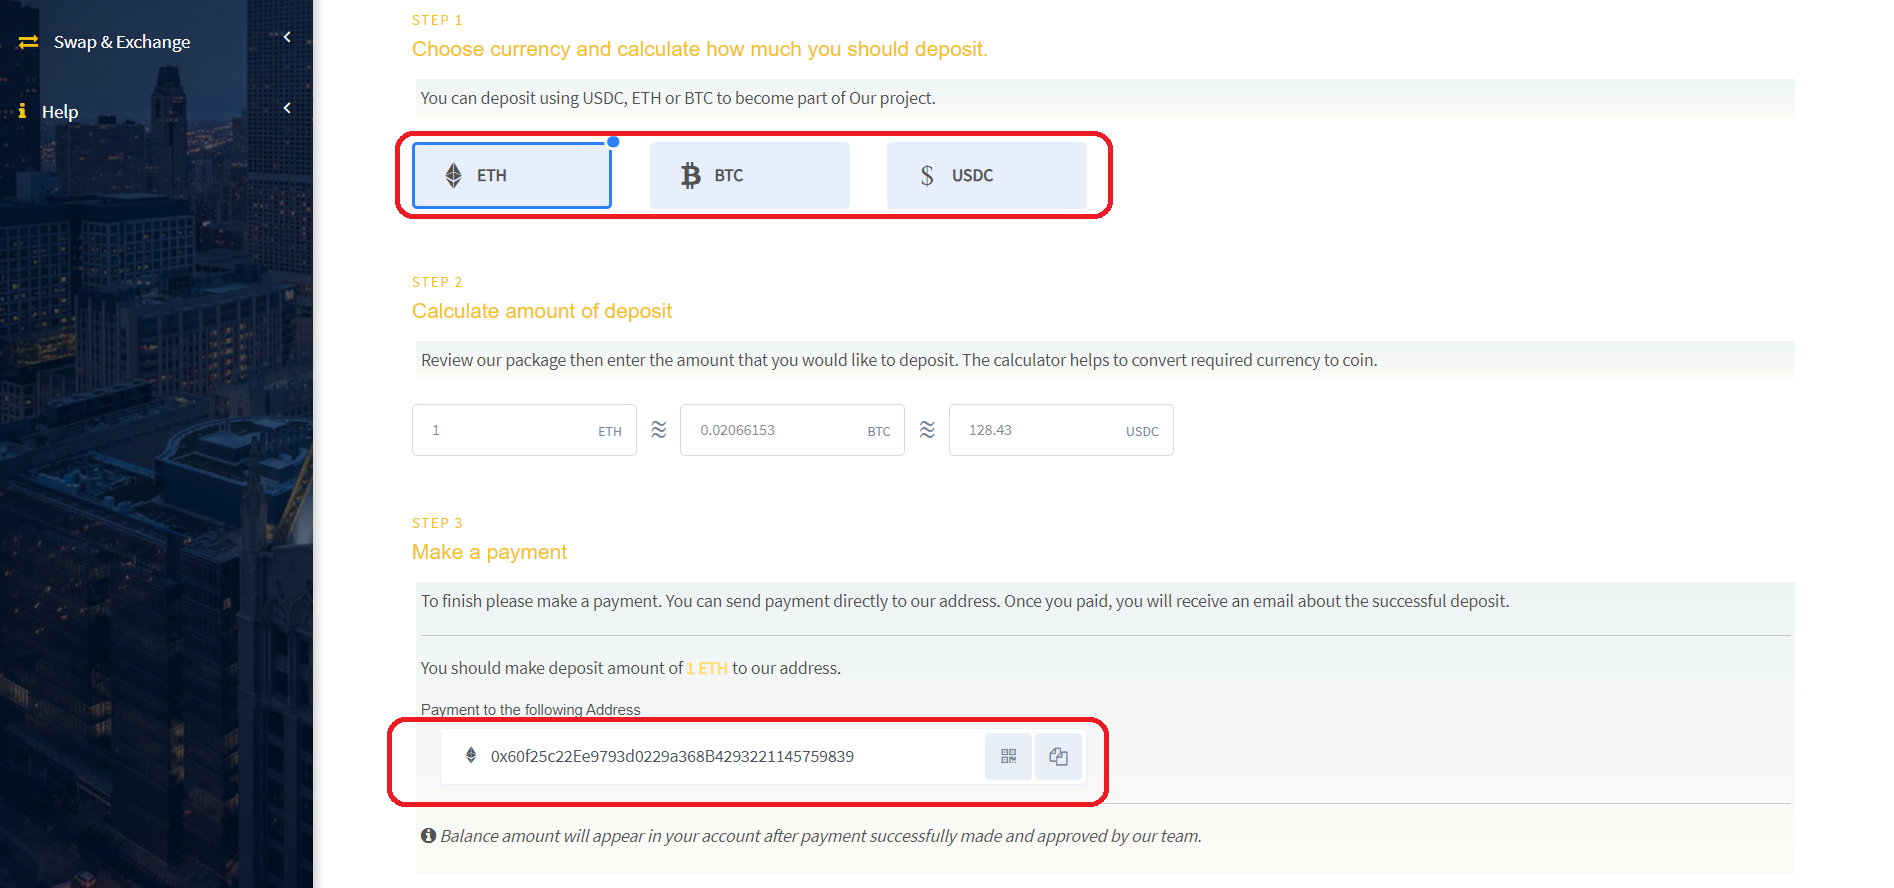Image resolution: width=1894 pixels, height=888 pixels.
Task: Click the info icon next to balance note
Action: point(428,835)
